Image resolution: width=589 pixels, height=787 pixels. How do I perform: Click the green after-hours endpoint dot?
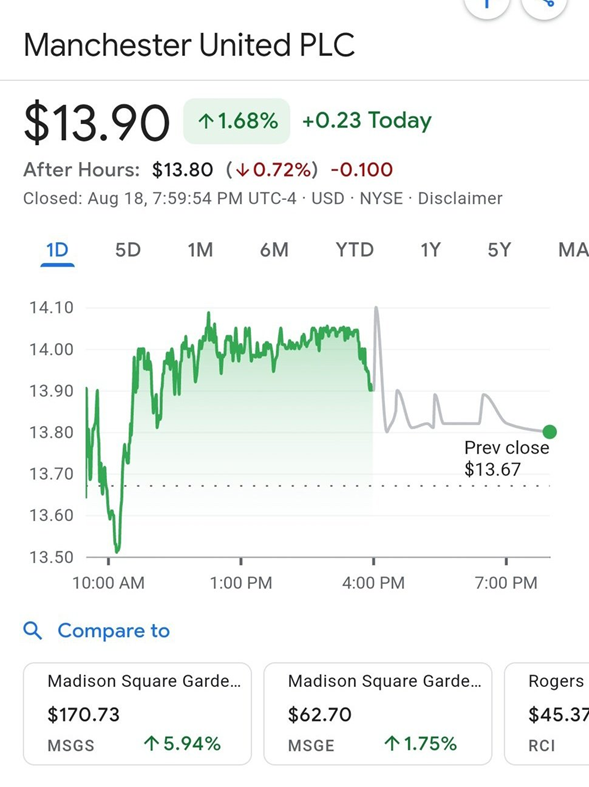click(x=549, y=432)
